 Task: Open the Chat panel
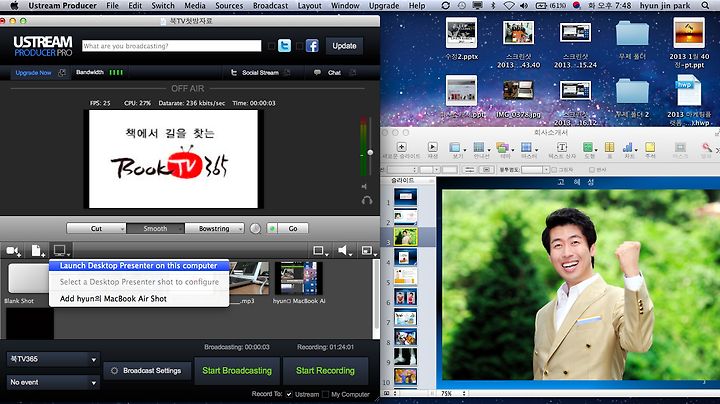(x=334, y=73)
